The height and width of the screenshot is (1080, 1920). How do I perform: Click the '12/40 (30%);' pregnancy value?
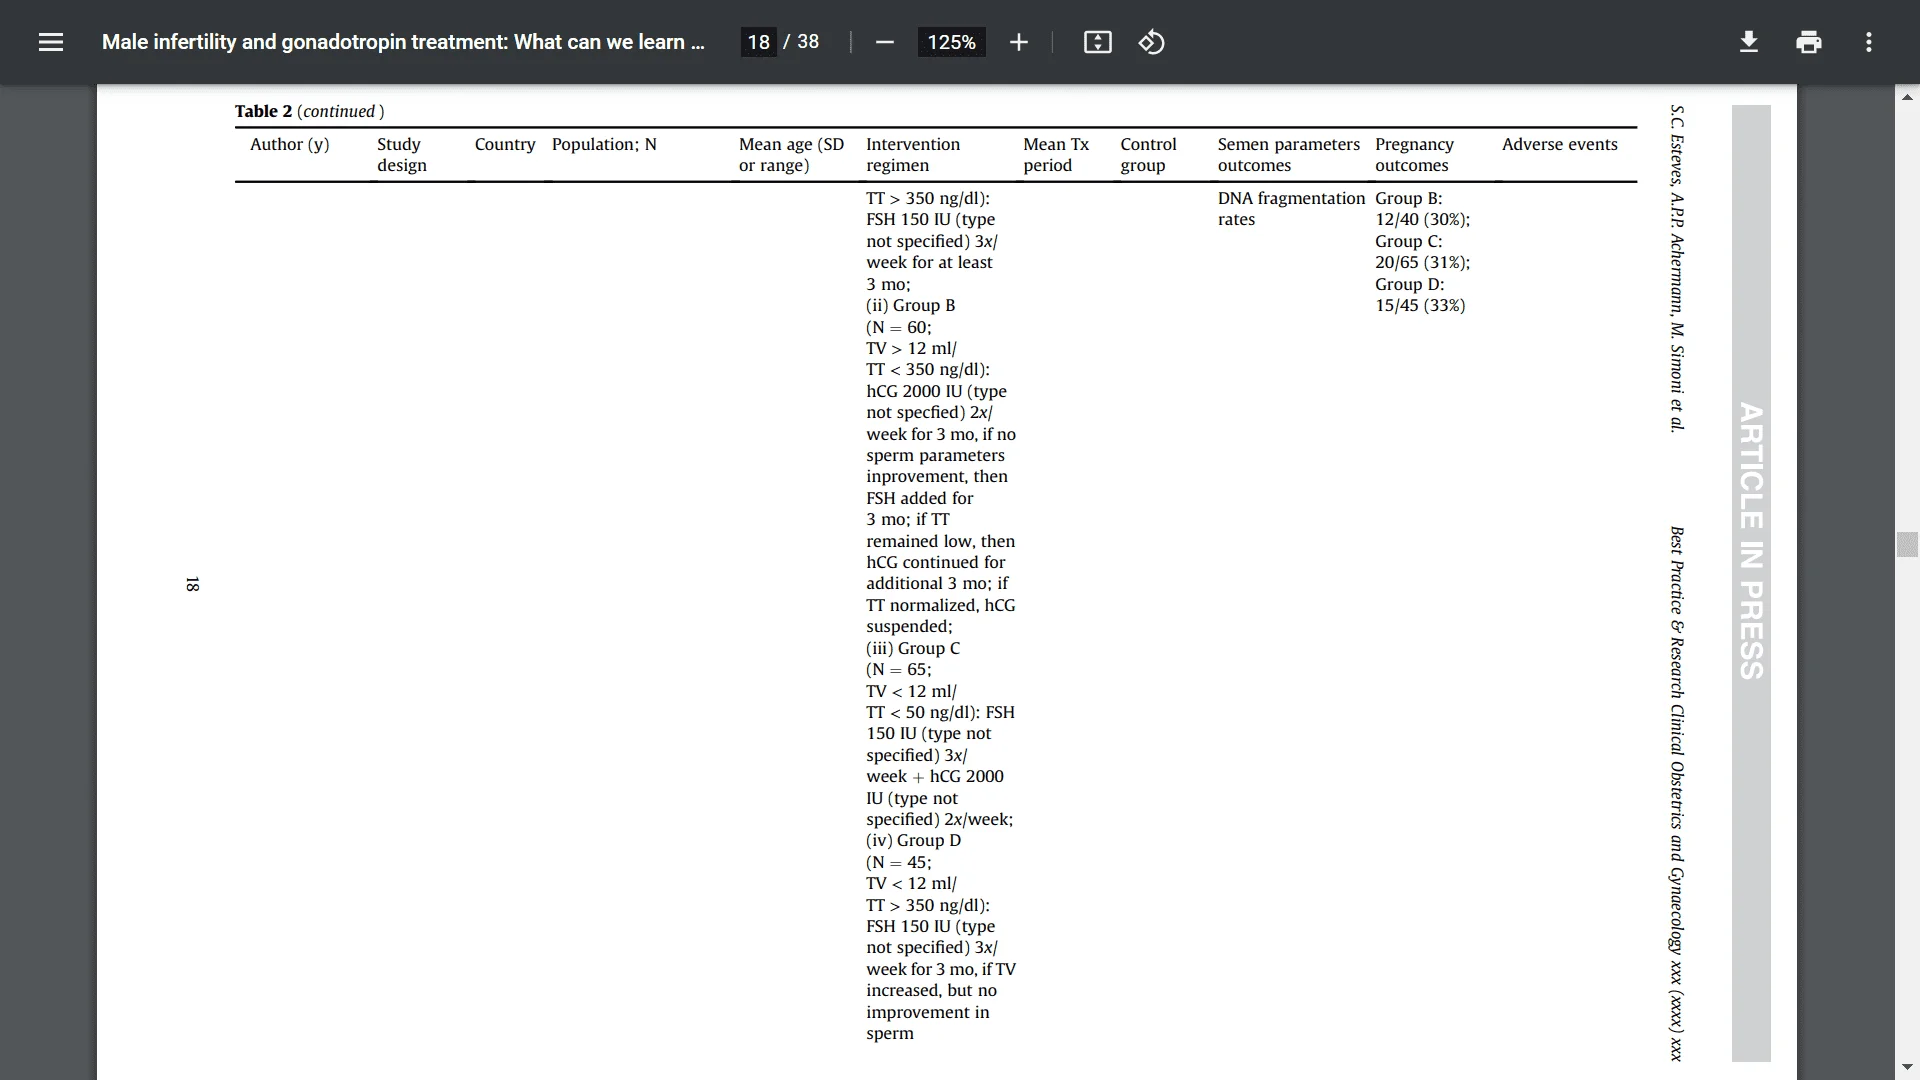point(1422,220)
